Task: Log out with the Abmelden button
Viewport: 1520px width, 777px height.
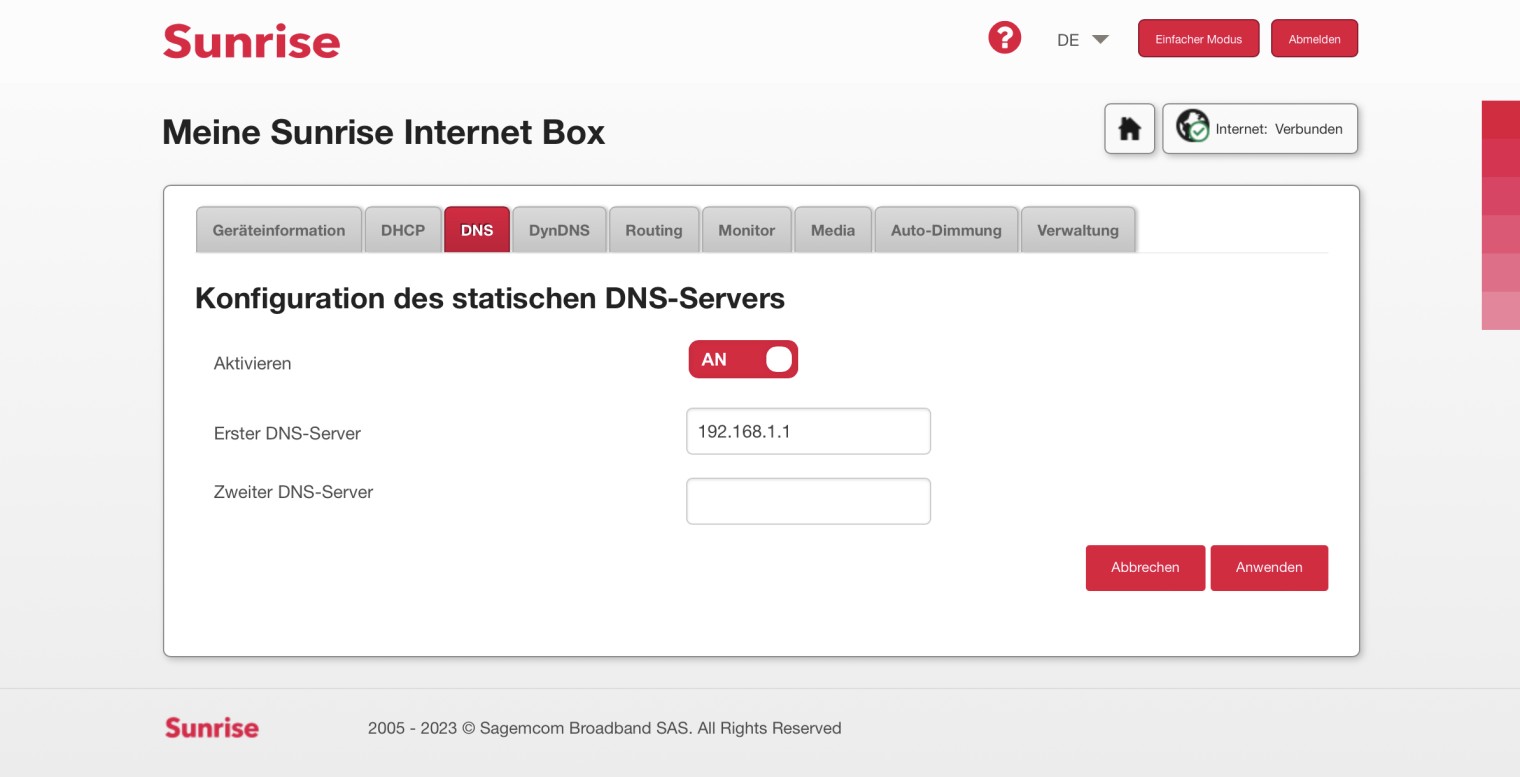Action: [1314, 39]
